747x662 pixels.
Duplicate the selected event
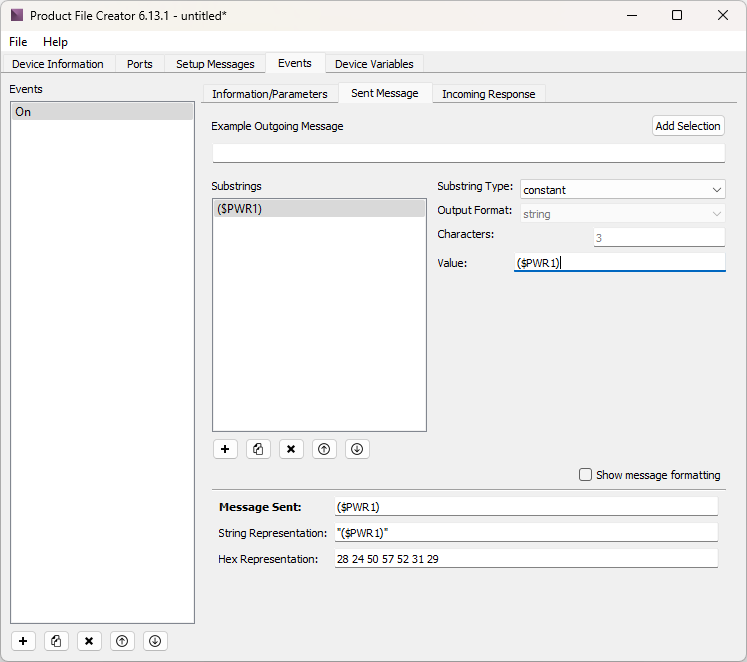[x=56, y=641]
